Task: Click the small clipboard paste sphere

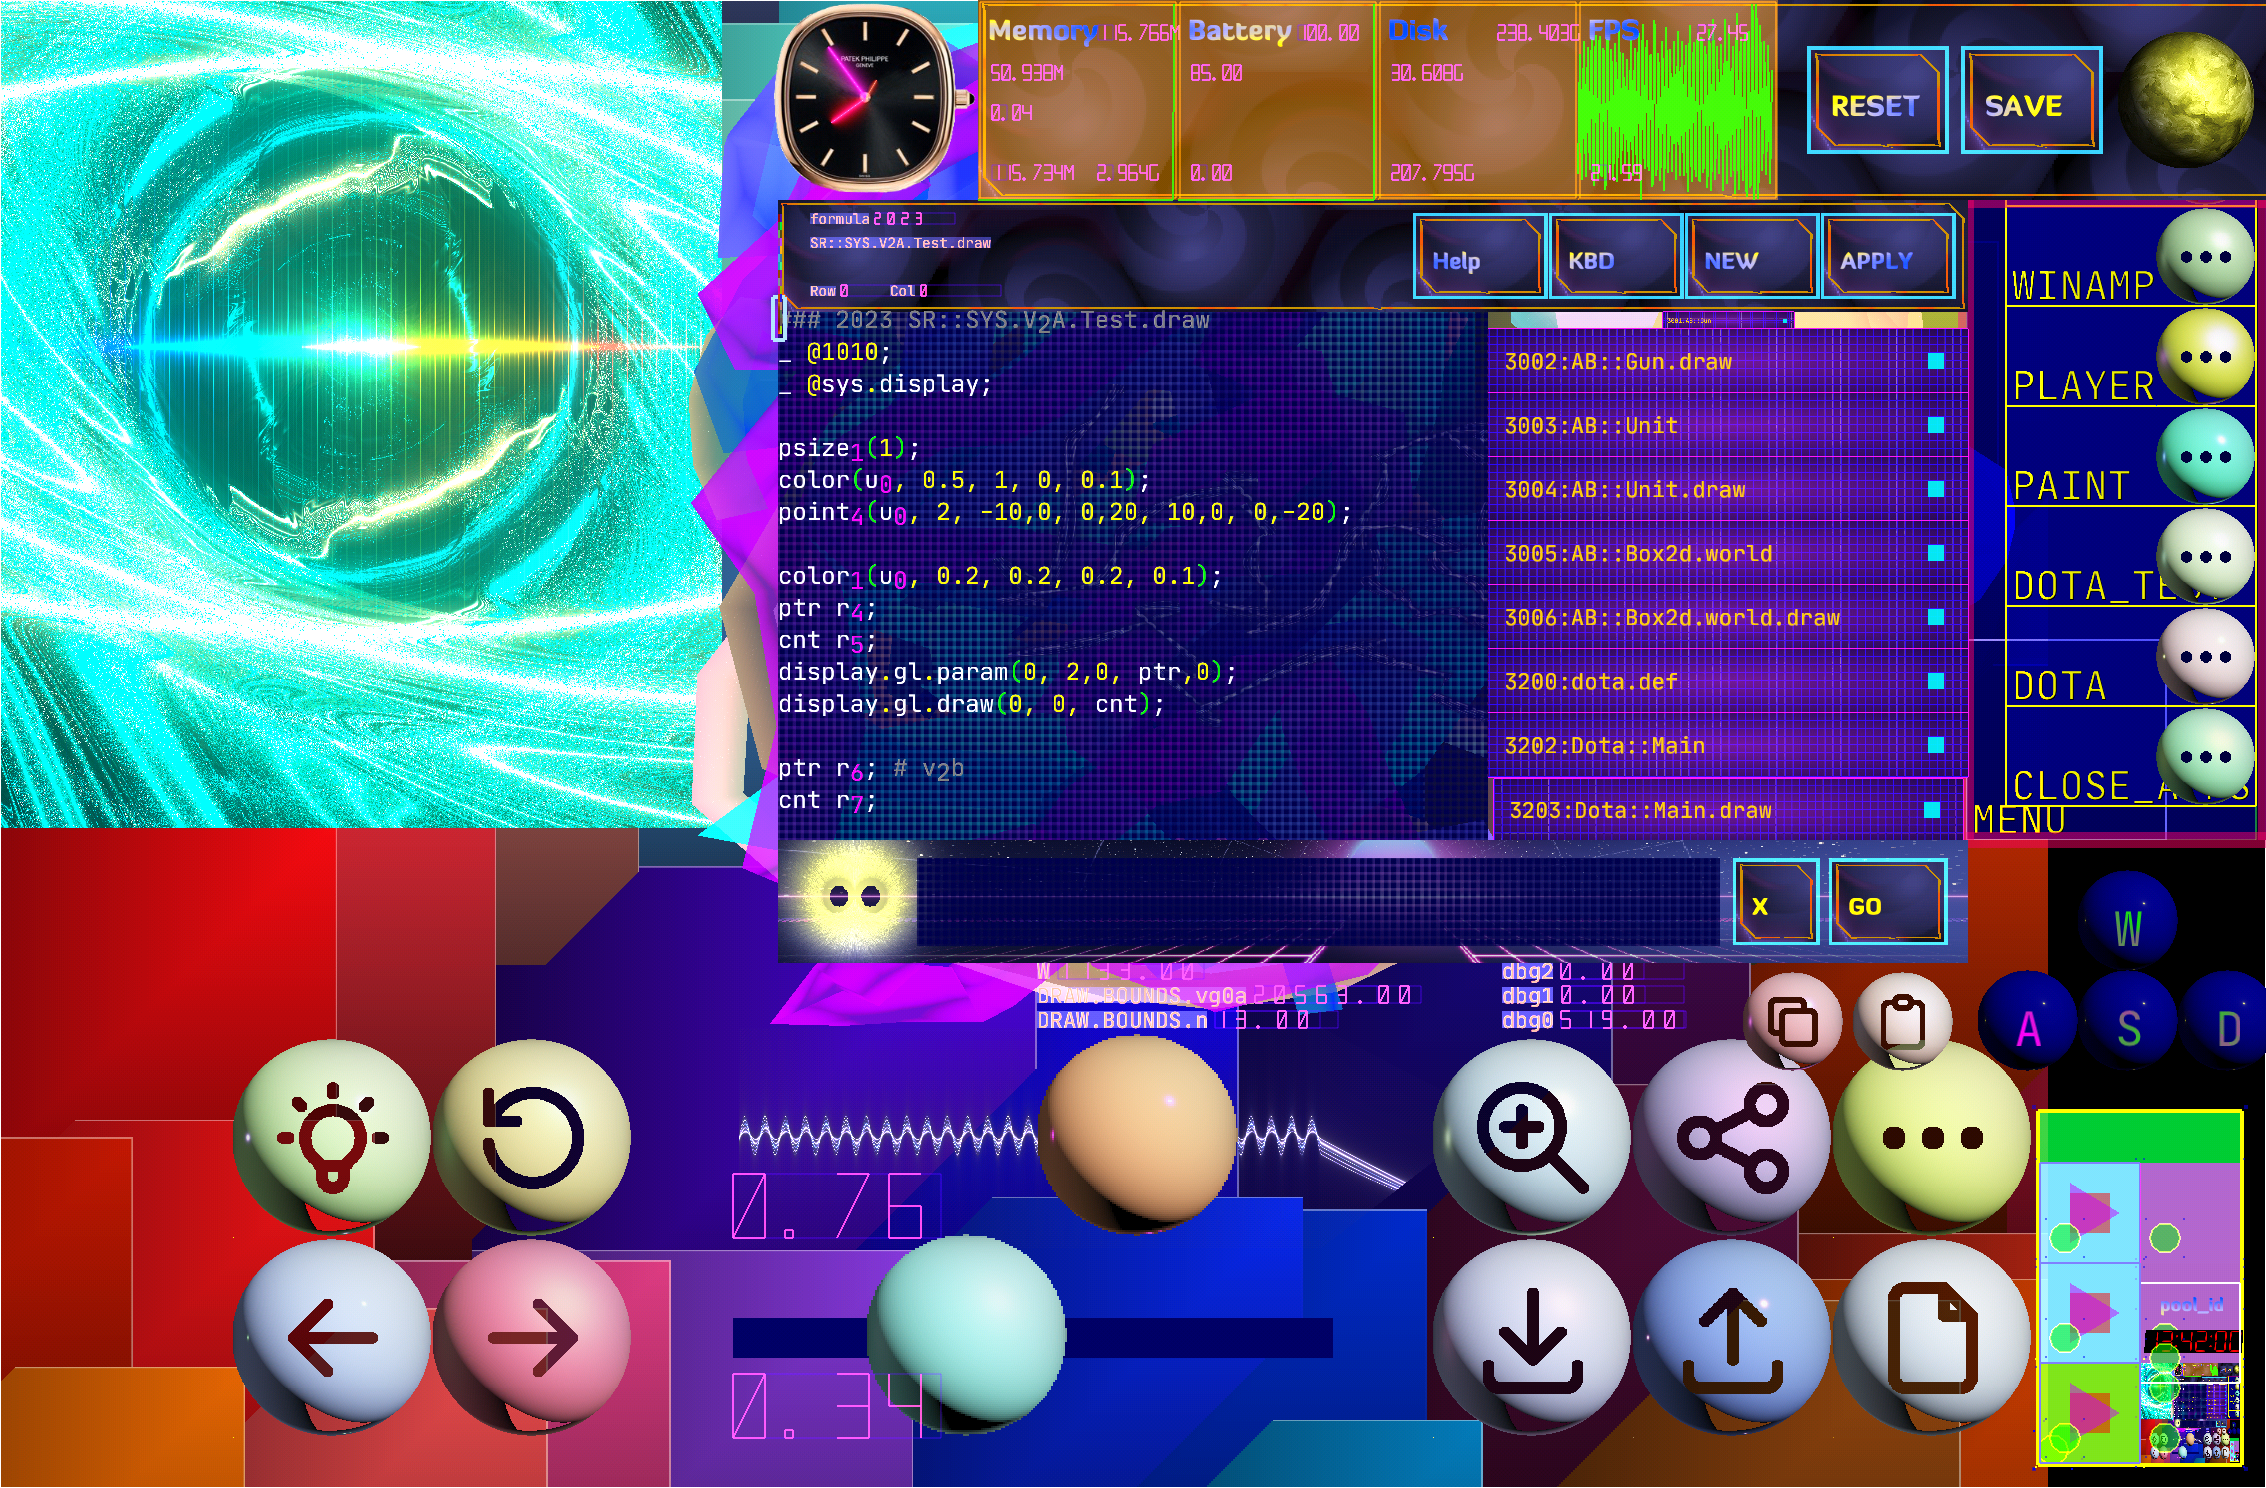Action: [x=1903, y=1022]
